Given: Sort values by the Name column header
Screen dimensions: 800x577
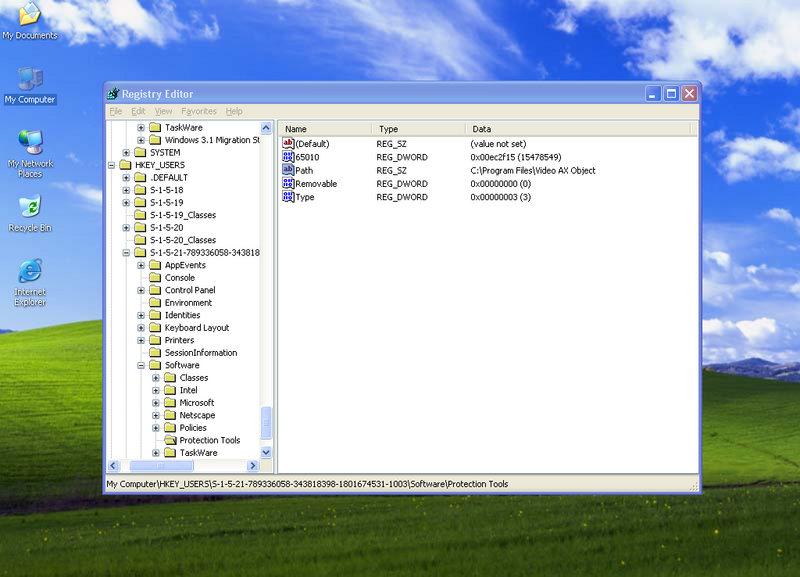Looking at the screenshot, I should [x=326, y=129].
